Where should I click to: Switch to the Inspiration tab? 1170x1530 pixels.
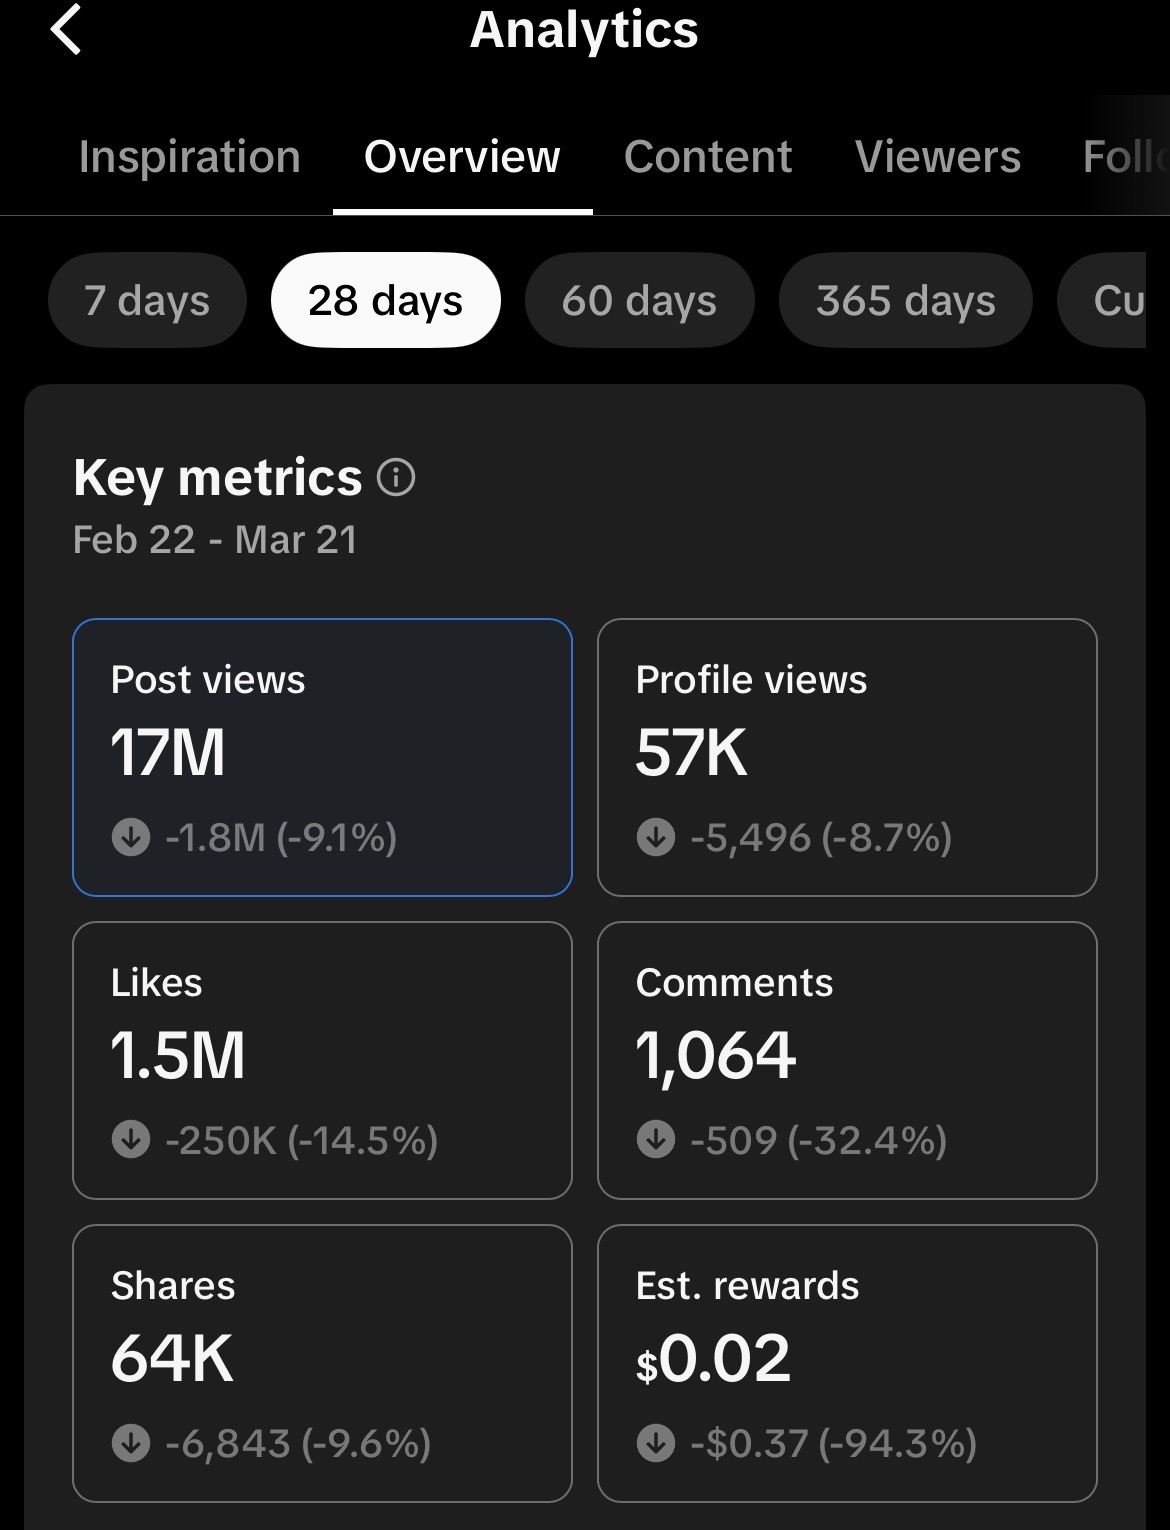click(190, 157)
